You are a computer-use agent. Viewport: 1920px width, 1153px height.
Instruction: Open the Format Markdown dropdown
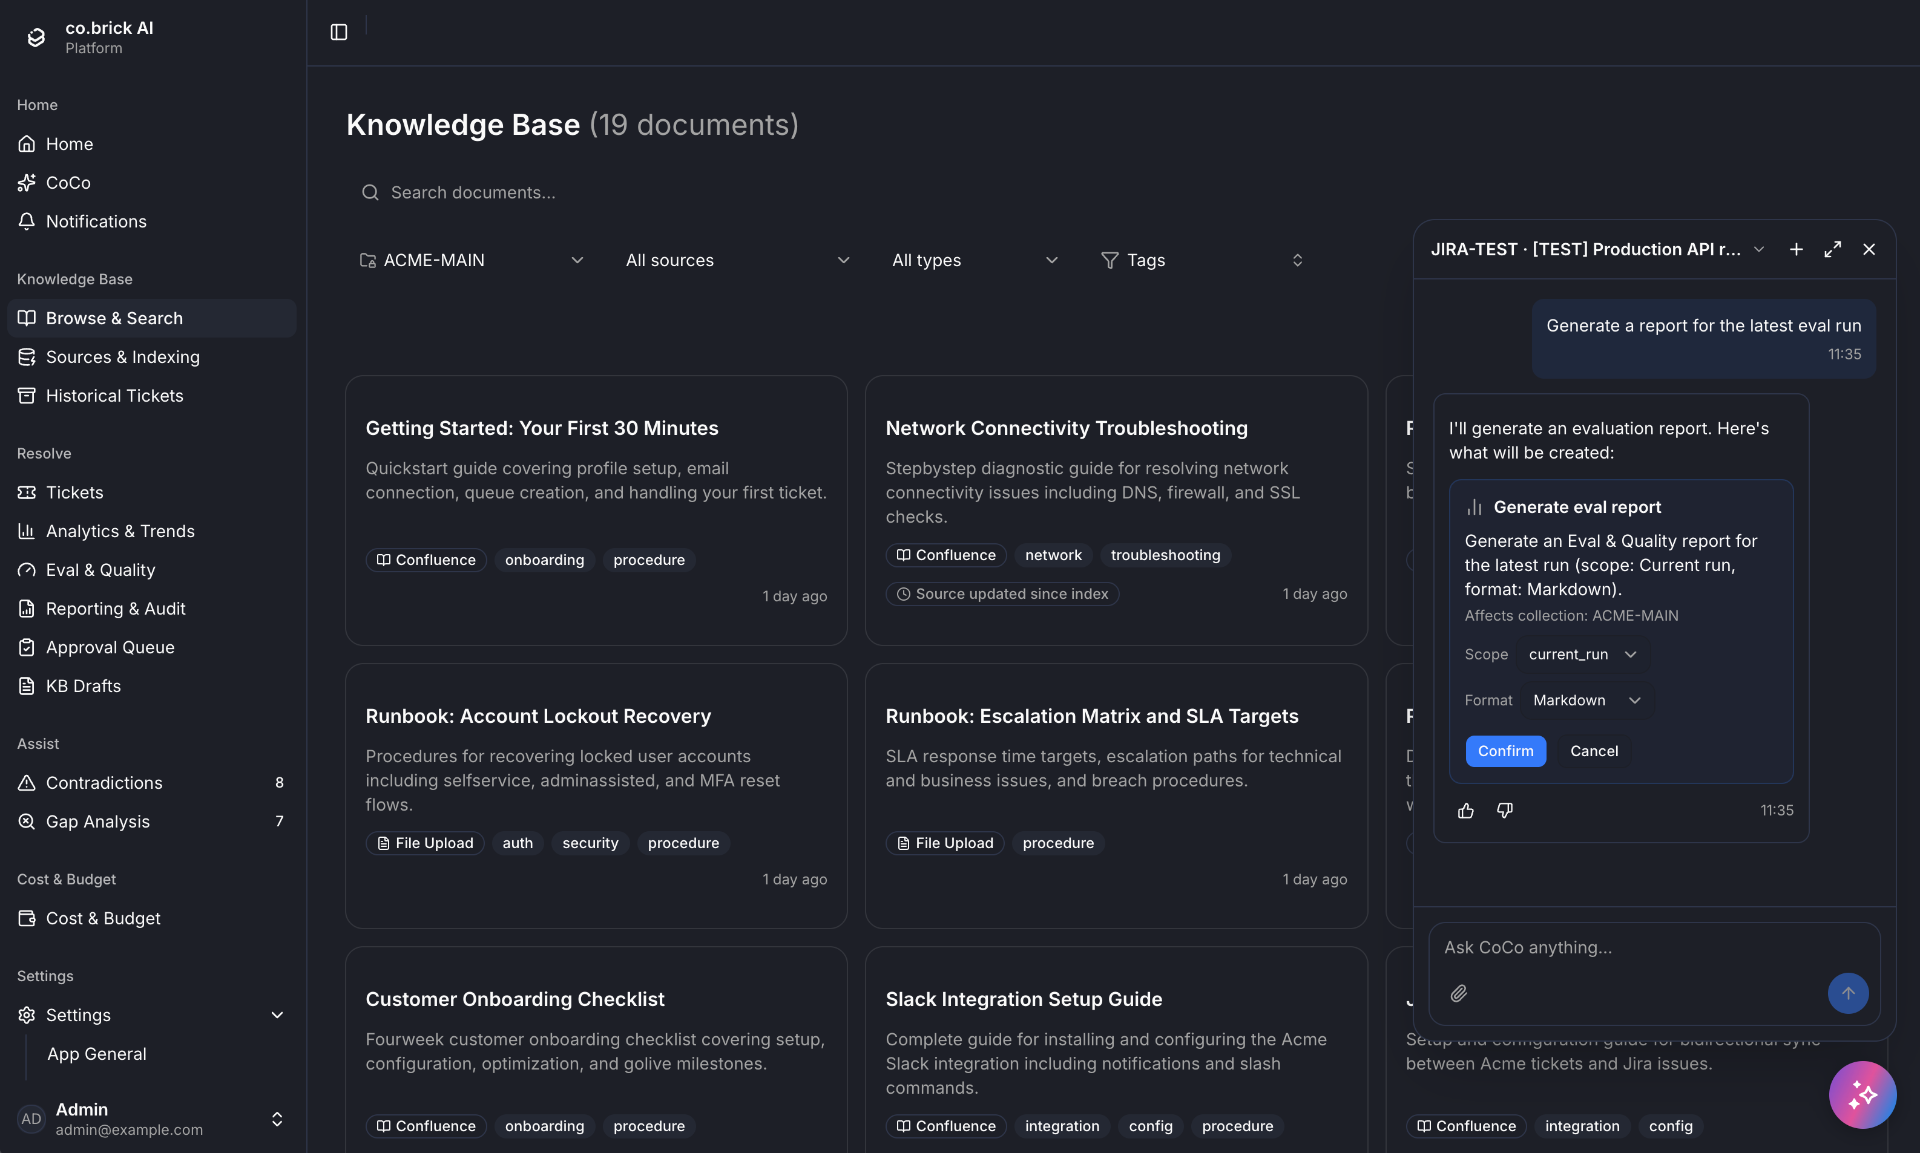(x=1587, y=700)
